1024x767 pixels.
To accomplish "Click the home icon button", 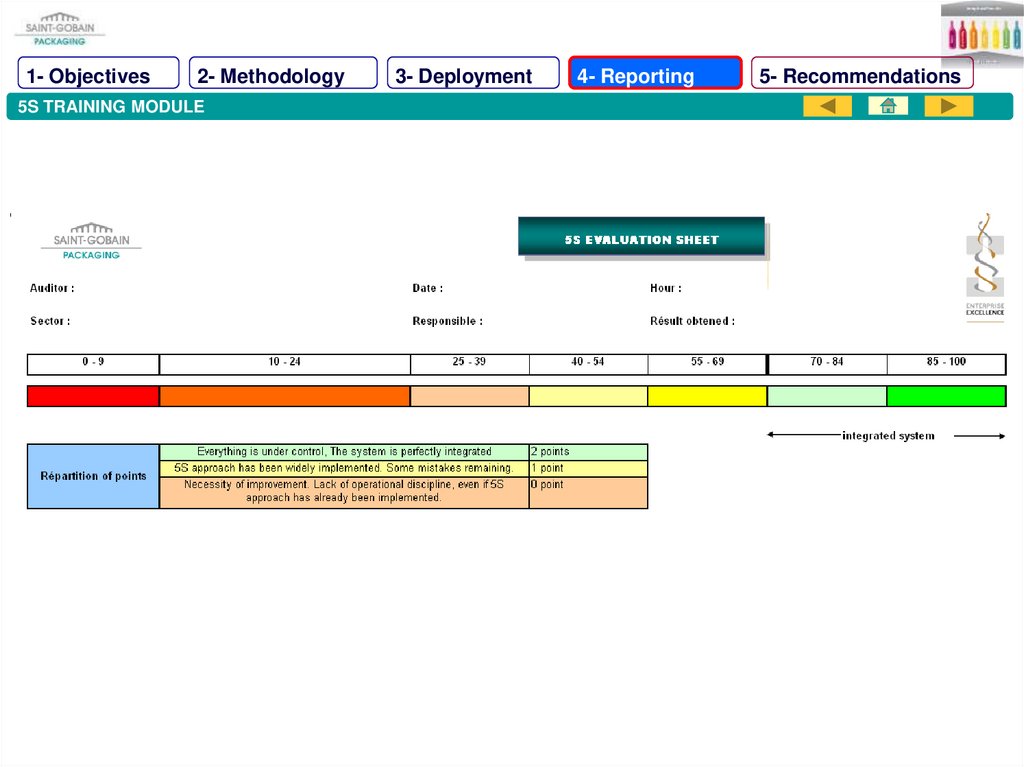I will [x=887, y=106].
